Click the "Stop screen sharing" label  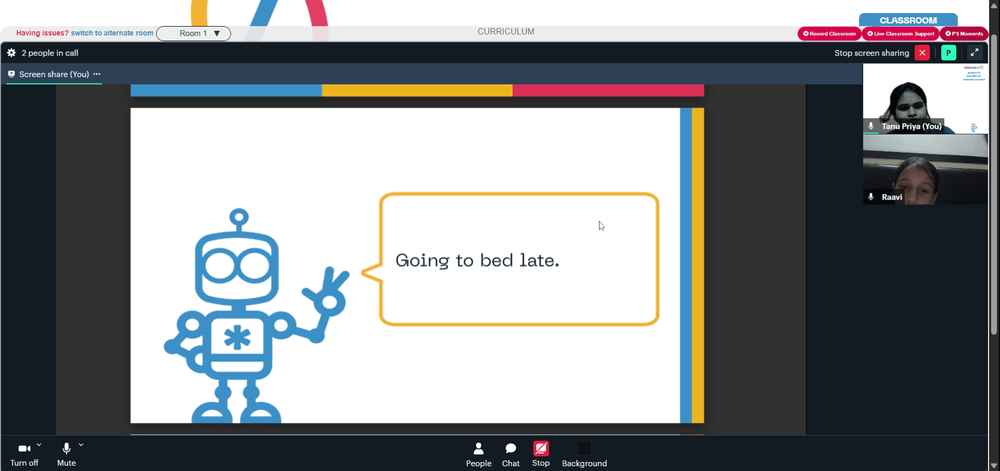tap(872, 53)
